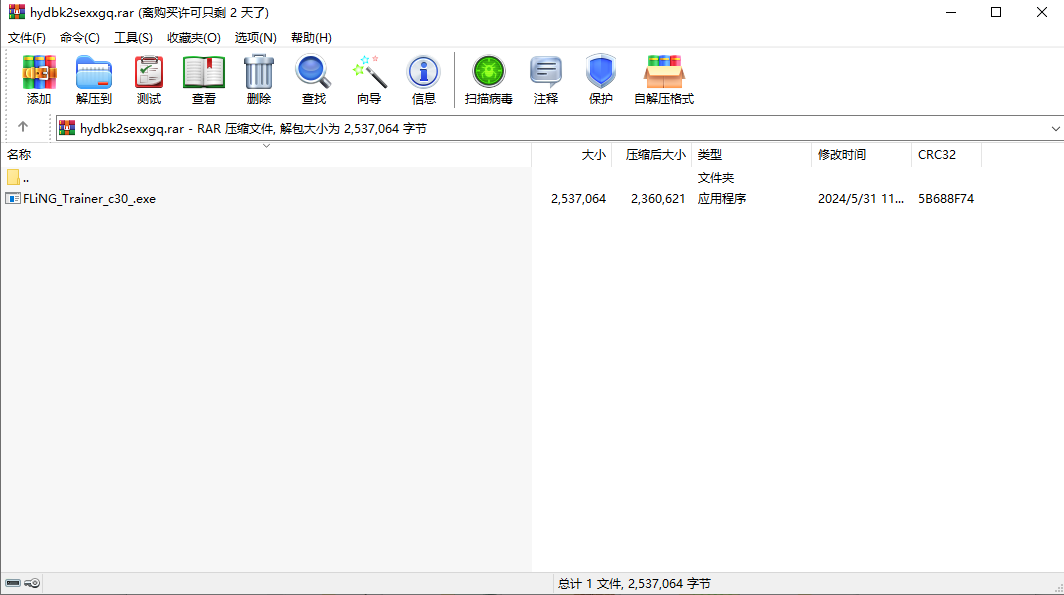Open the 命令(C) menu
The width and height of the screenshot is (1064, 595).
[x=79, y=38]
